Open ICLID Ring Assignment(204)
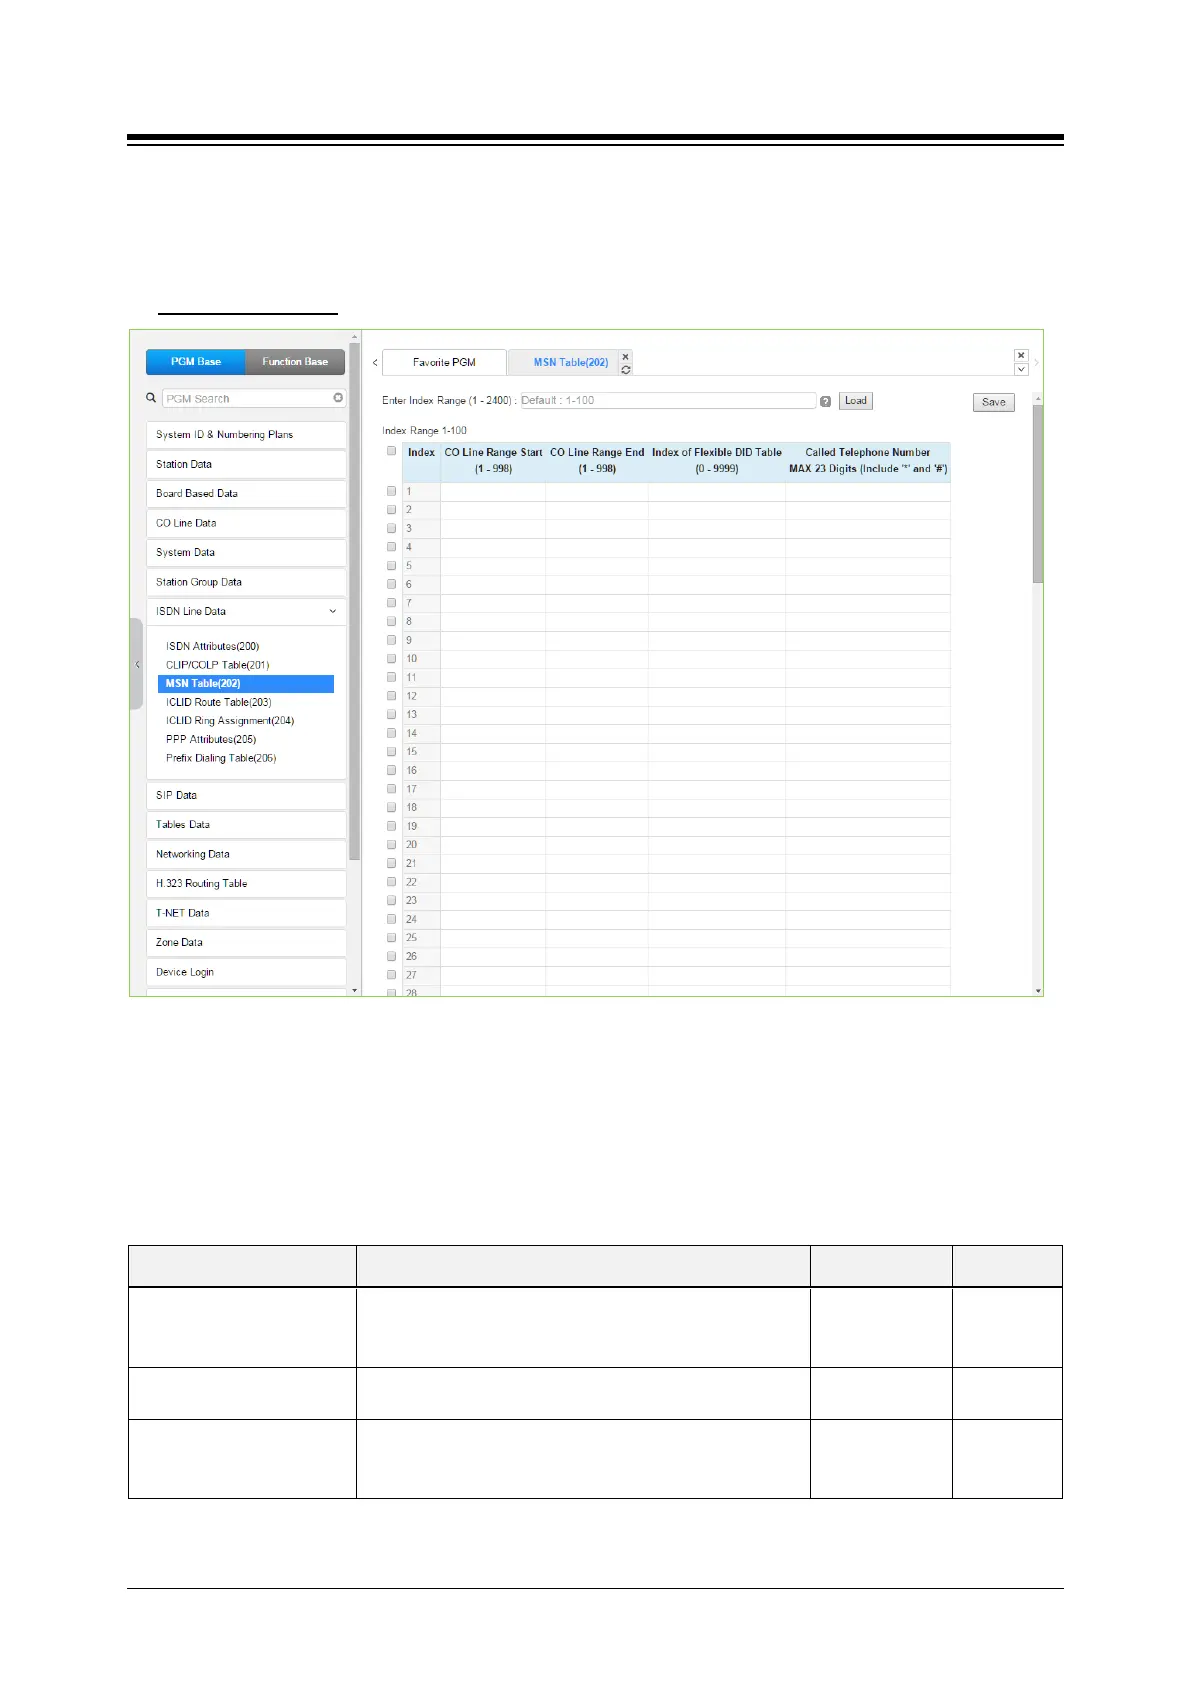Viewport: 1191px width, 1684px height. click(230, 721)
